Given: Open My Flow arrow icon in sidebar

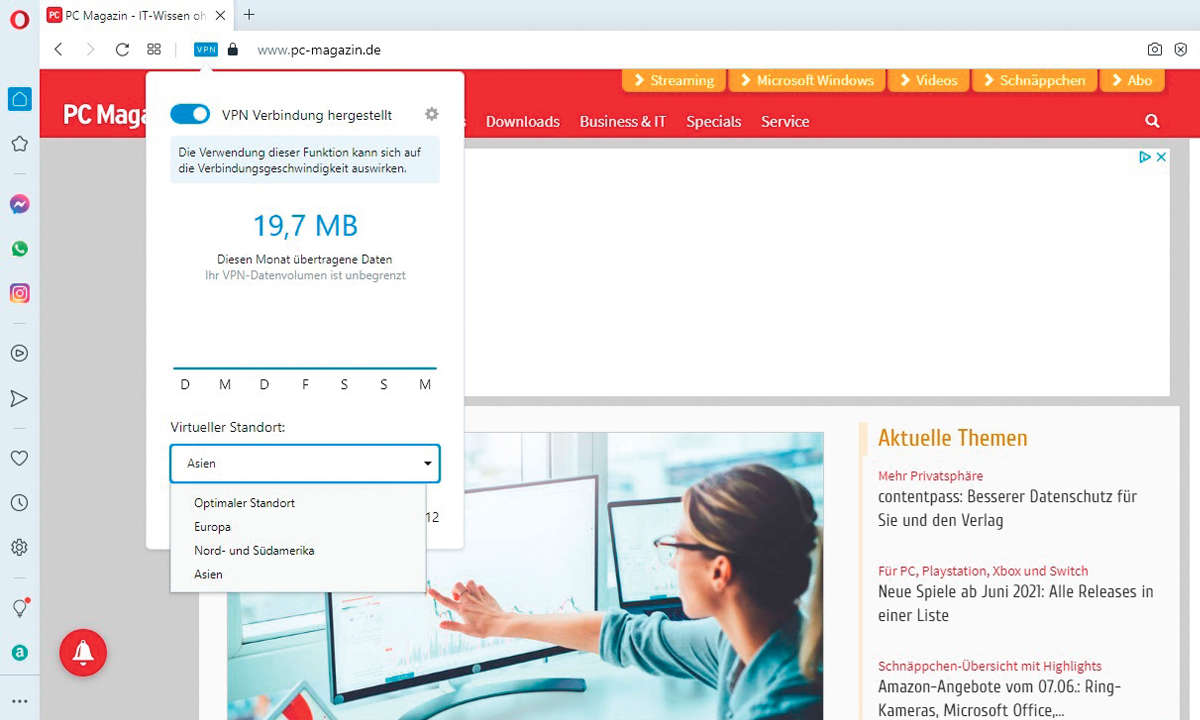Looking at the screenshot, I should (19, 398).
